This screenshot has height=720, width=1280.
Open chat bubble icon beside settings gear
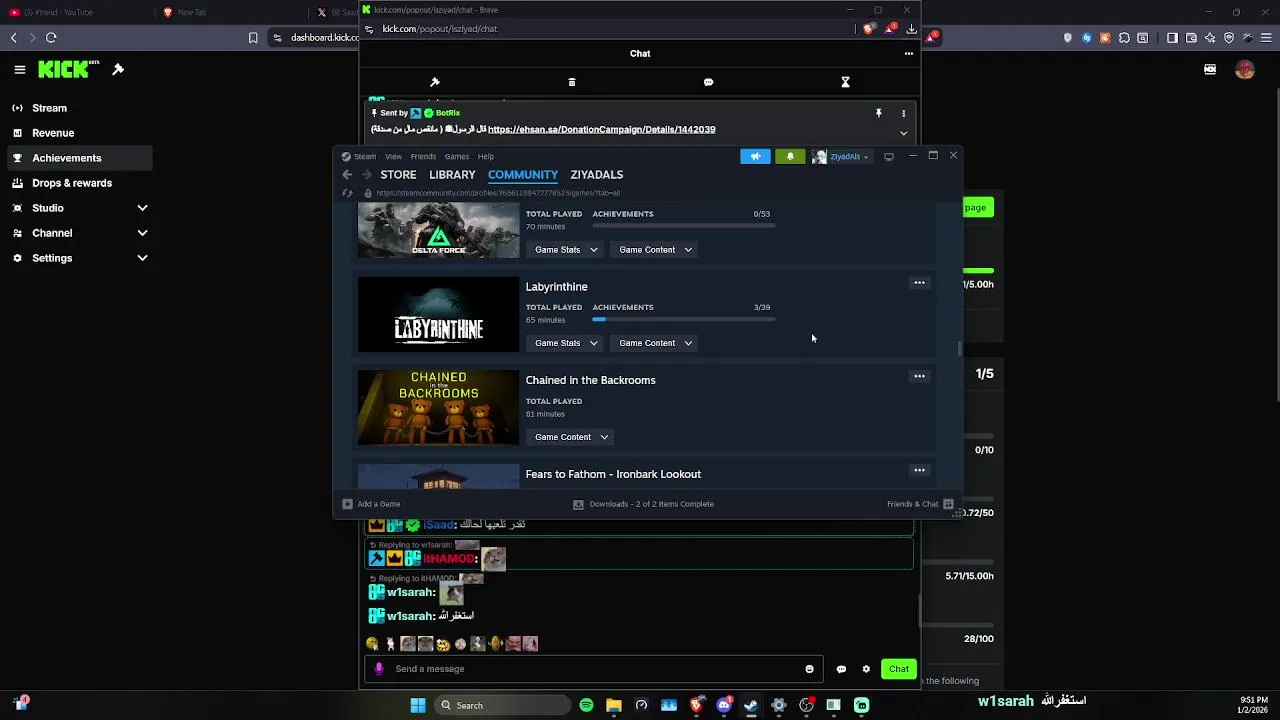tap(841, 669)
